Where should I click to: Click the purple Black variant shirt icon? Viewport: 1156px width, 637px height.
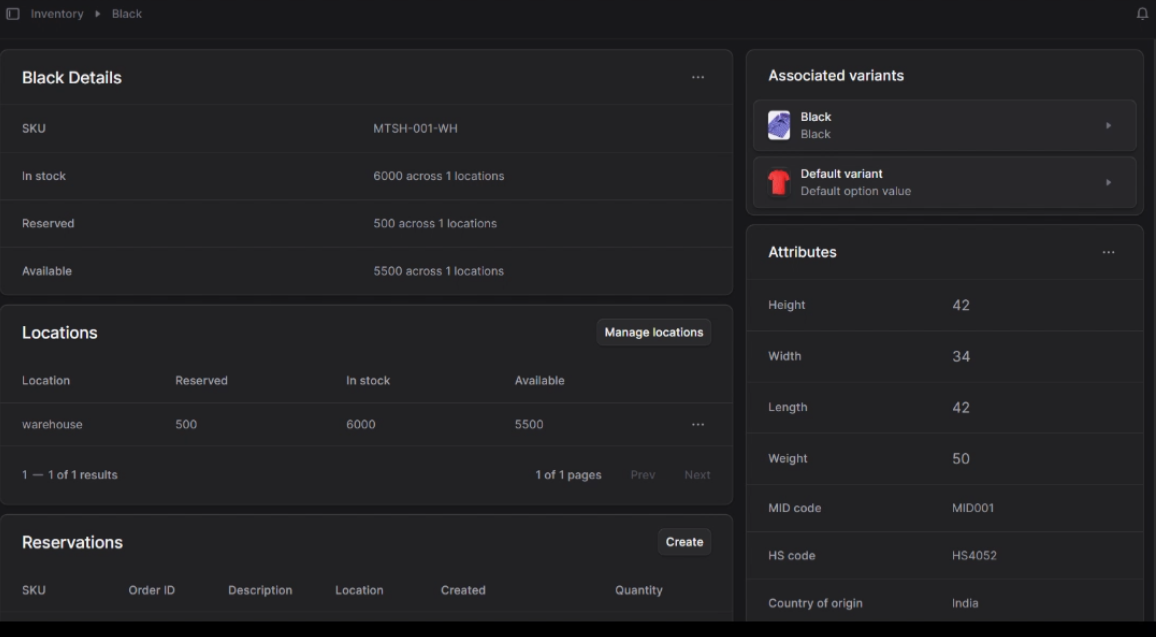[780, 124]
